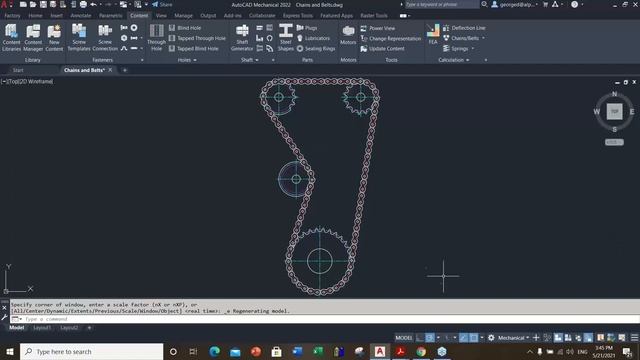Switch to the Annotate ribbon tab
Screen dimensions: 640x360
click(81, 16)
